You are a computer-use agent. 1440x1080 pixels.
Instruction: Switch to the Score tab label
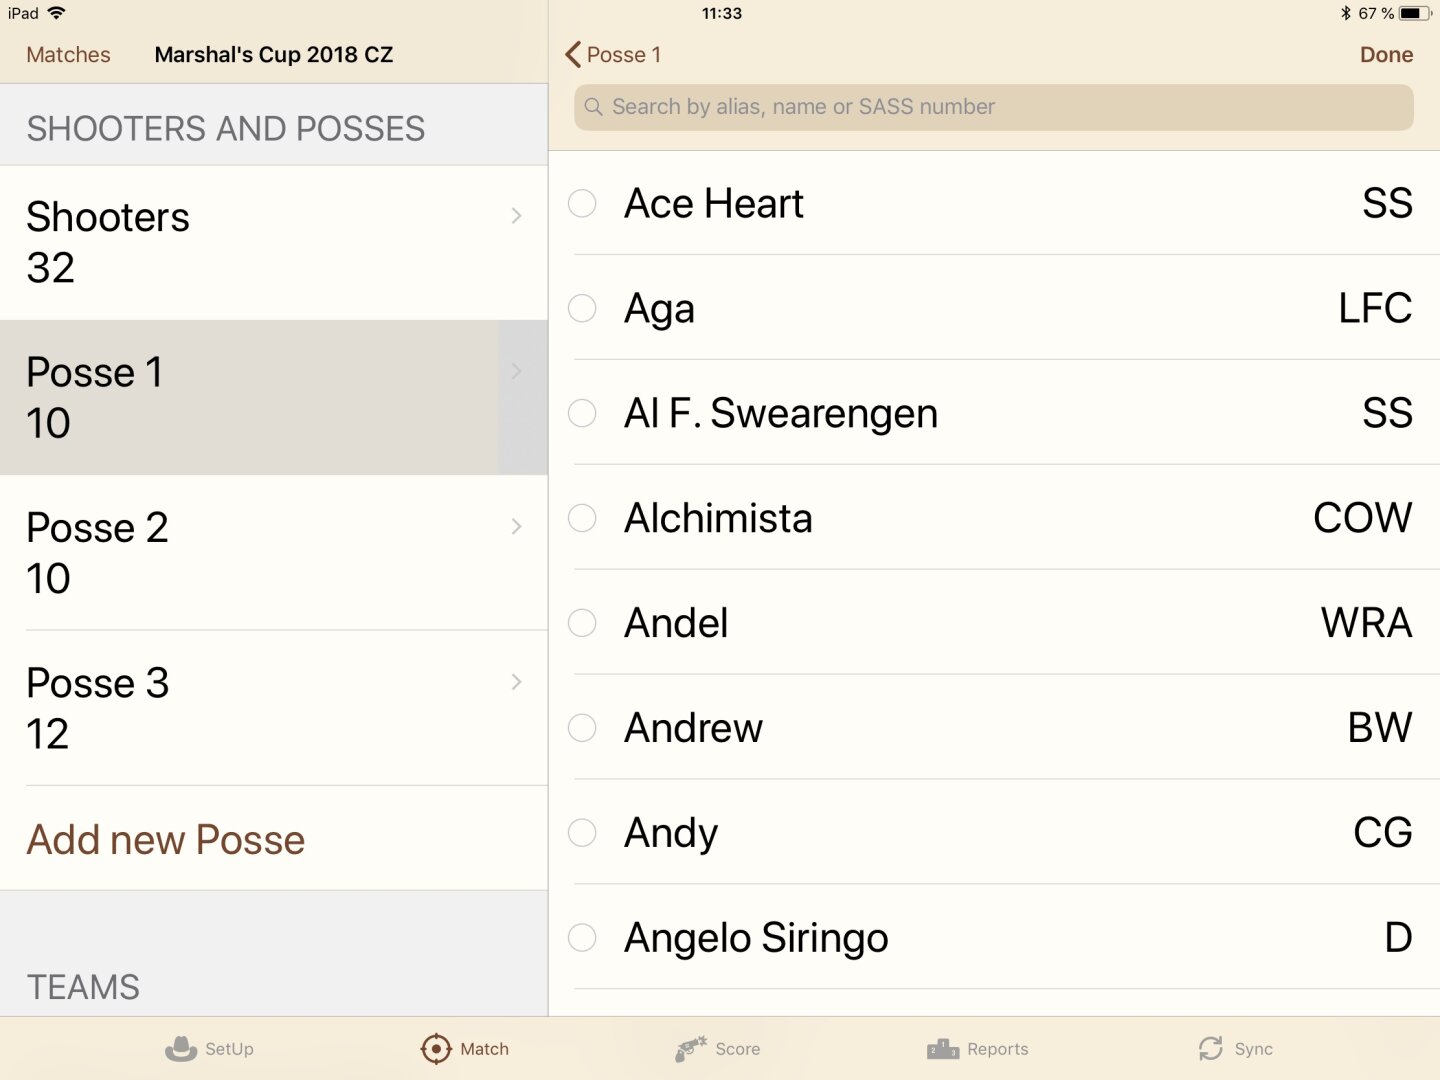pos(738,1049)
